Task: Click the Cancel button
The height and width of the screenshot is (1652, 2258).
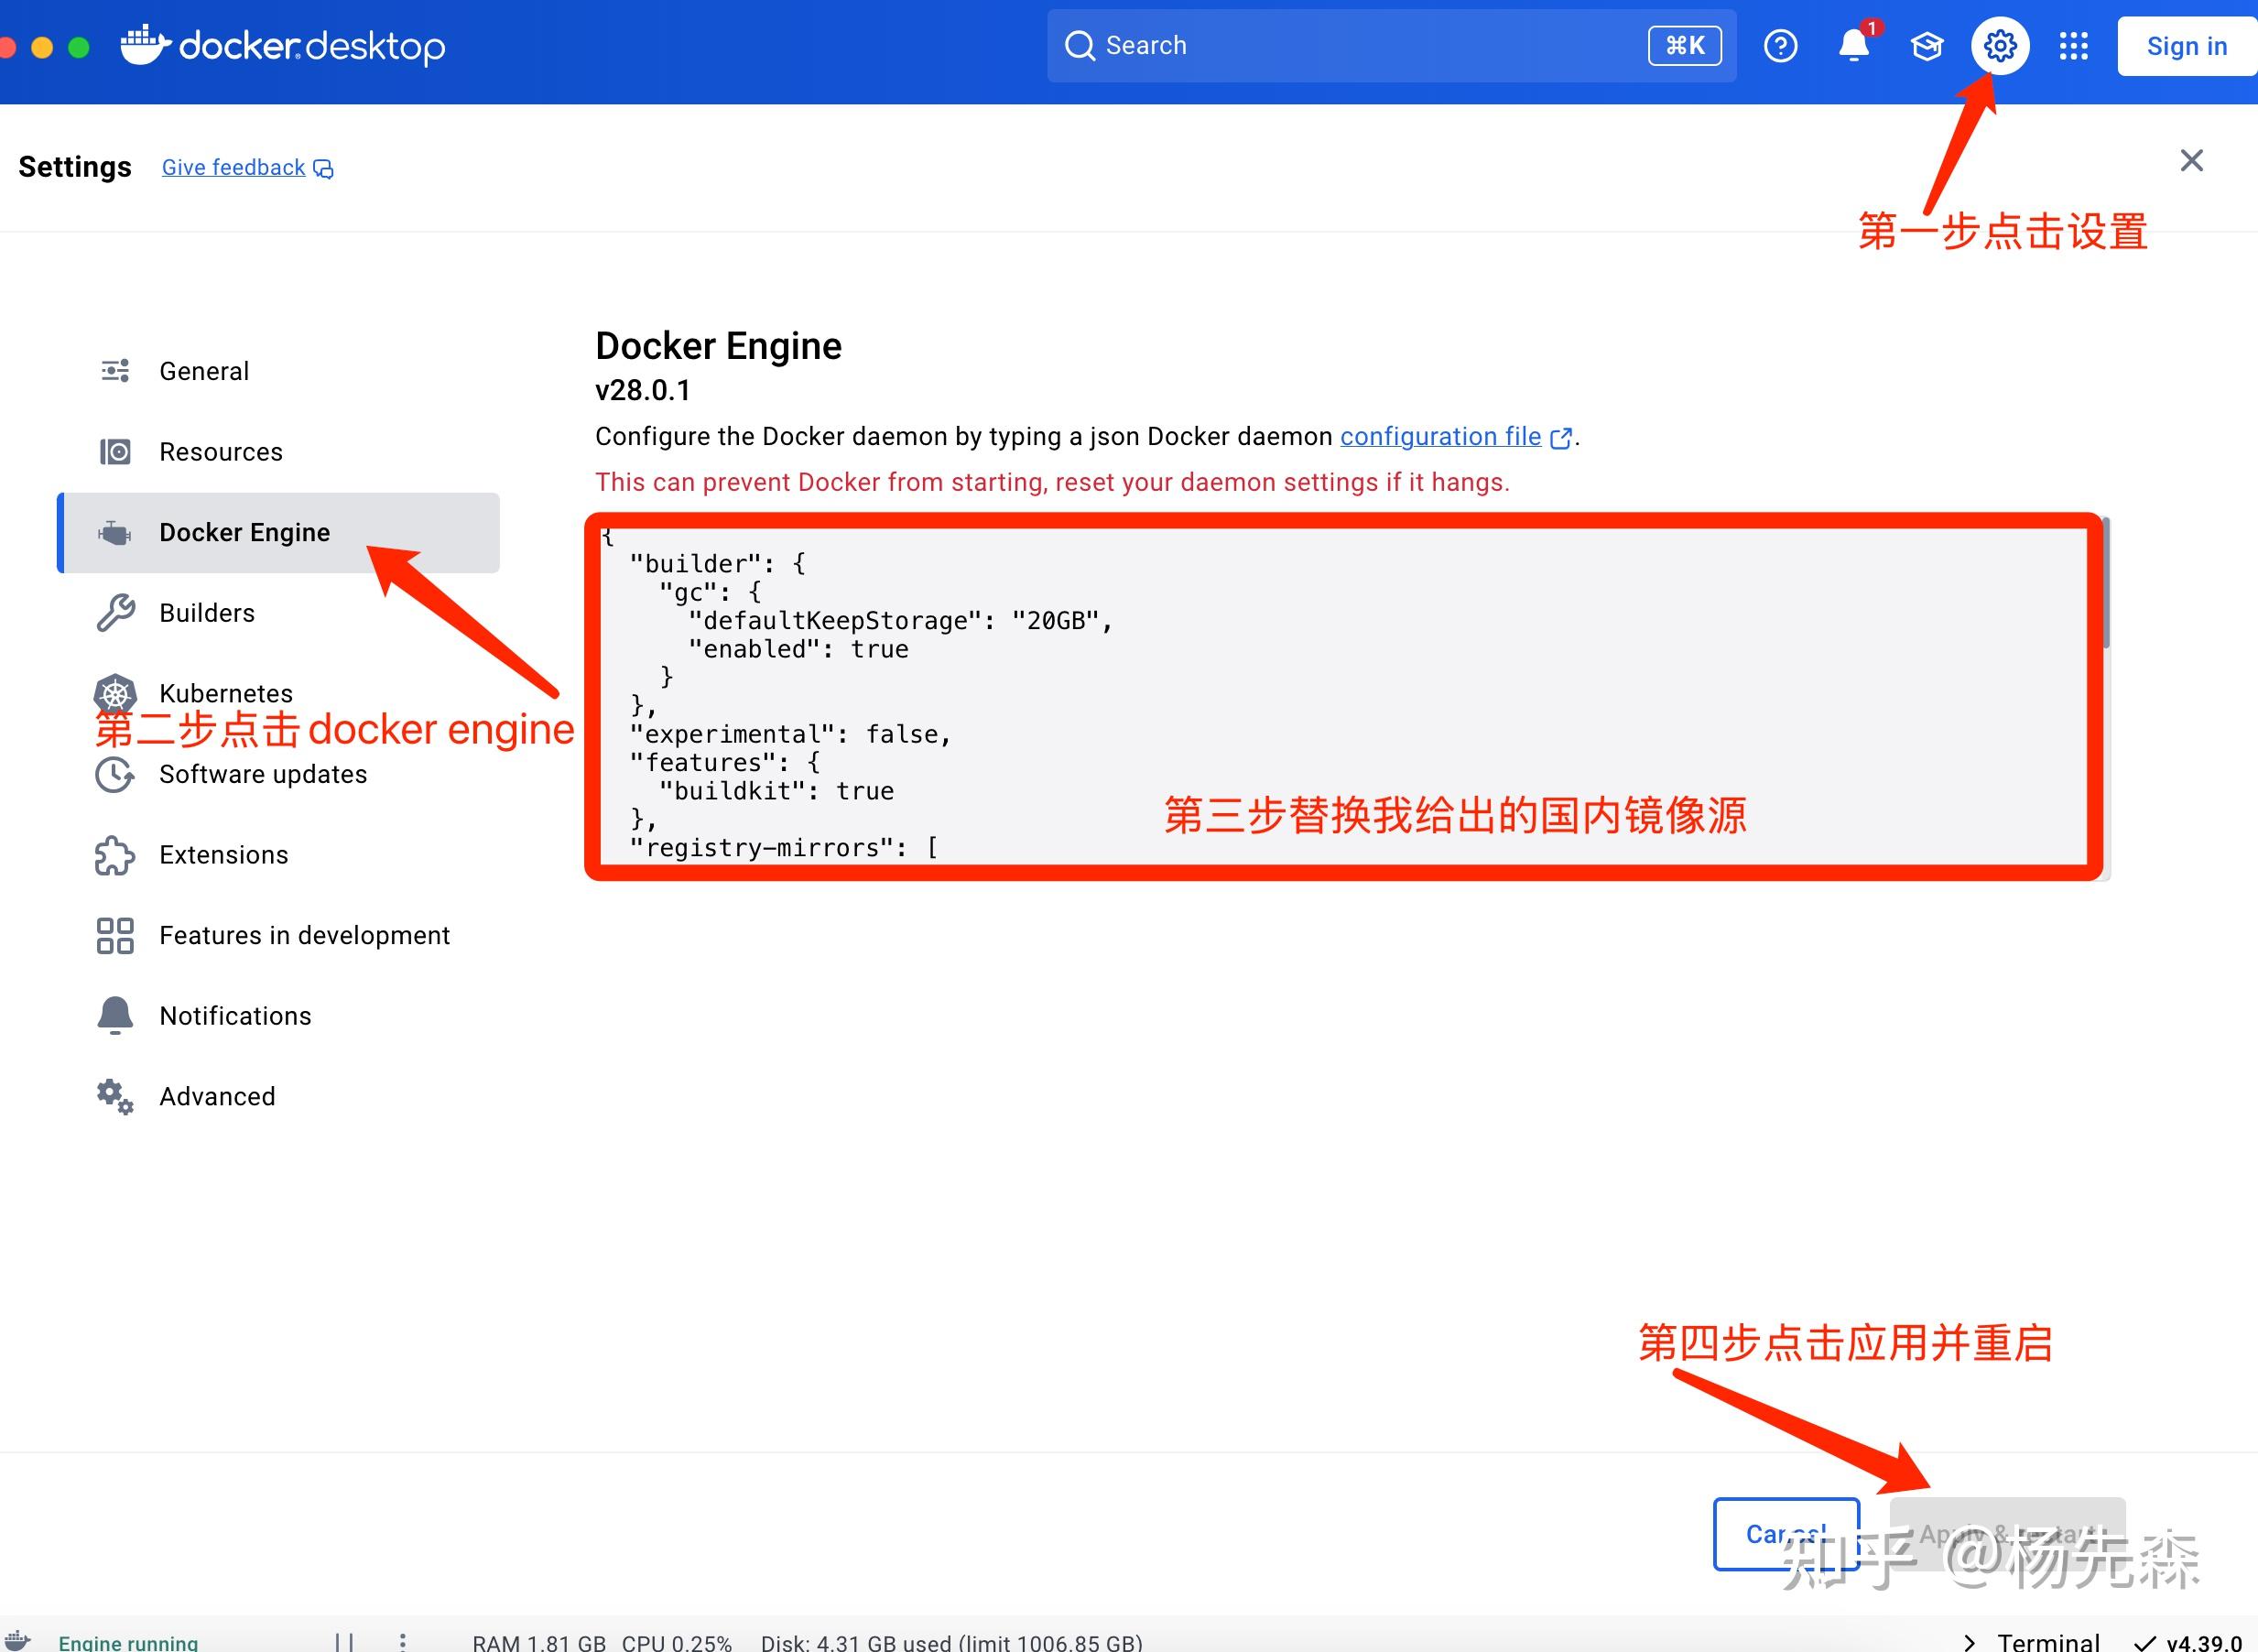Action: pyautogui.click(x=1786, y=1532)
